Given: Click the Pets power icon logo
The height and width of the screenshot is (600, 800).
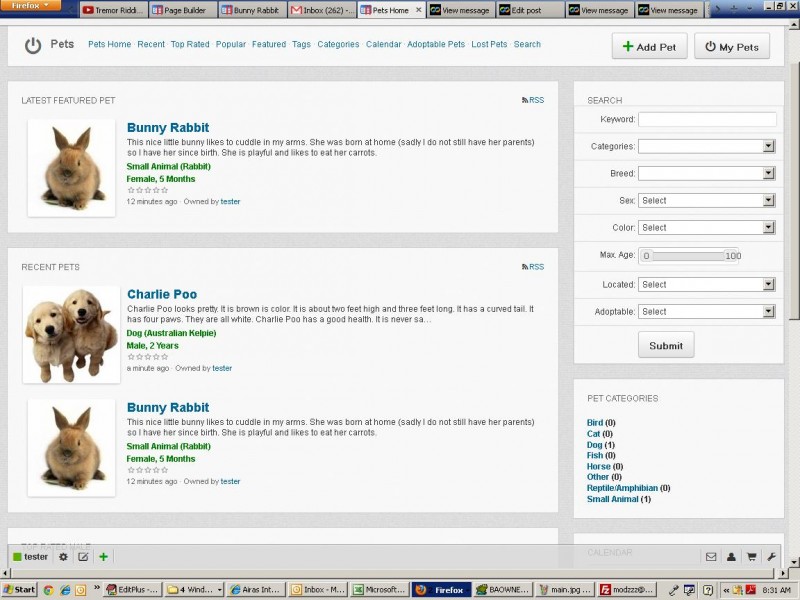Looking at the screenshot, I should 33,45.
